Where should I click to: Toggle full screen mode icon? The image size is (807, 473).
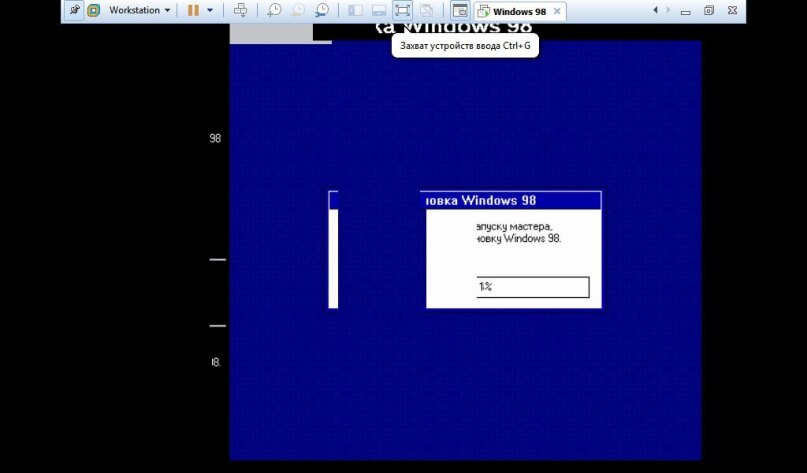coord(402,10)
